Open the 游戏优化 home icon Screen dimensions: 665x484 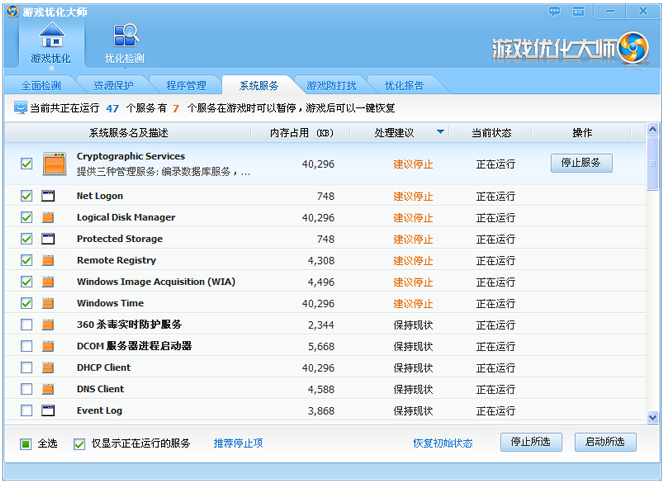click(51, 36)
